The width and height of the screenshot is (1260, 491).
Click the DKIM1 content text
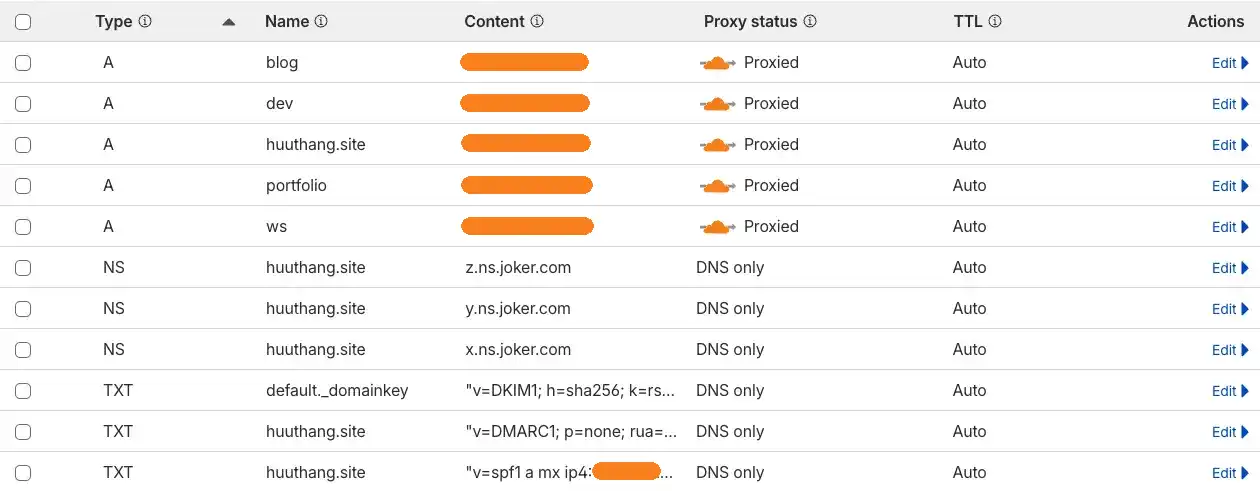(x=570, y=391)
